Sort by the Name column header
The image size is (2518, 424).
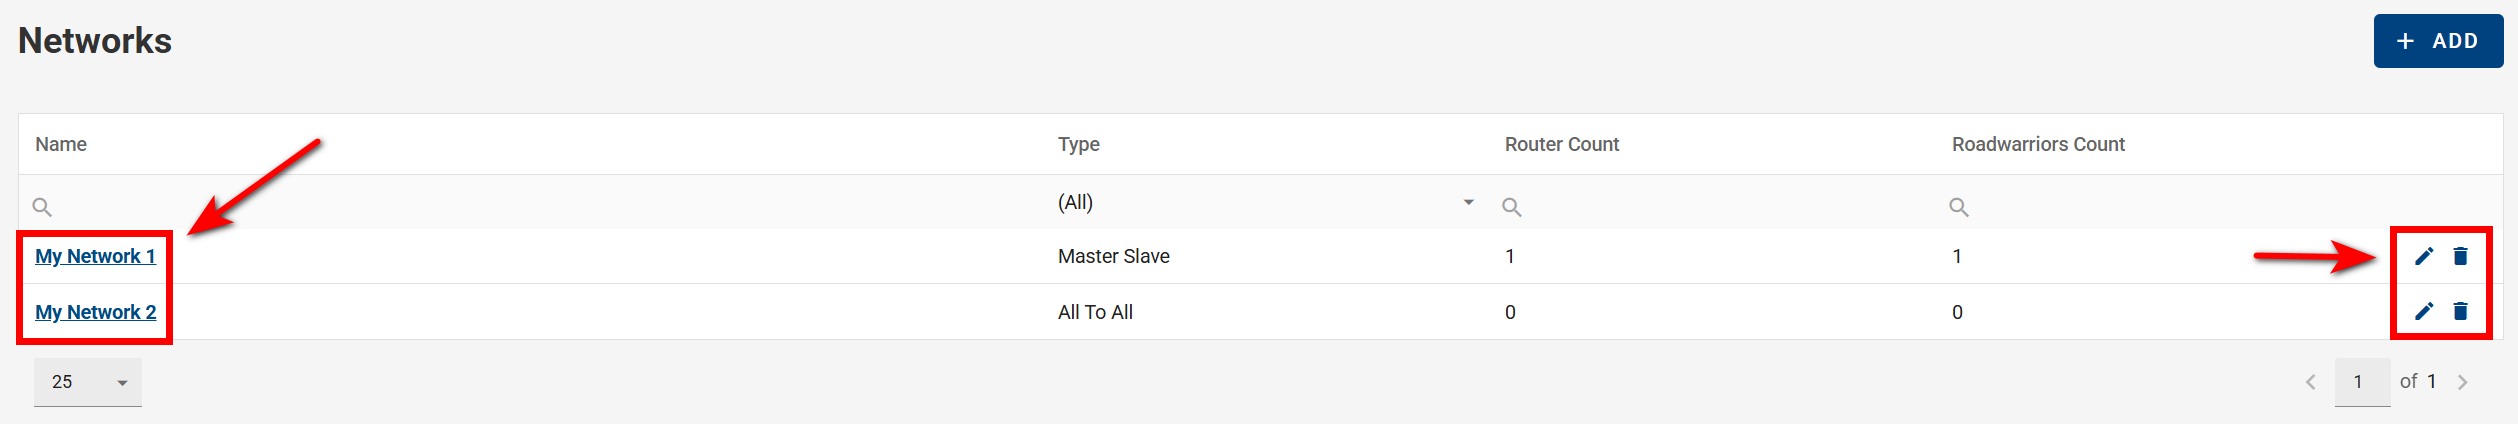click(61, 144)
